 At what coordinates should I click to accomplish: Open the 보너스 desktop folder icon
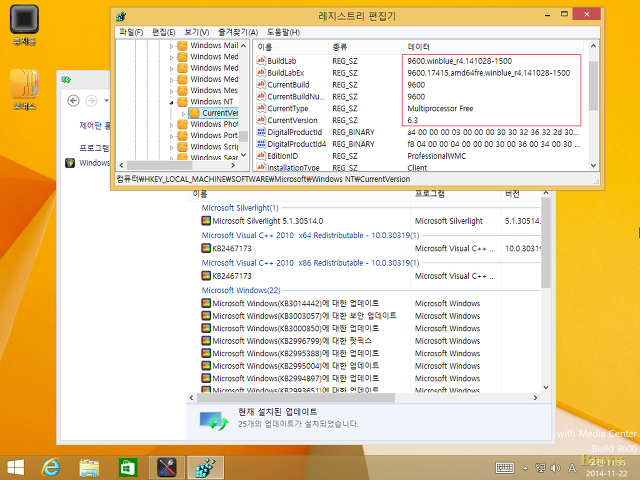24,89
